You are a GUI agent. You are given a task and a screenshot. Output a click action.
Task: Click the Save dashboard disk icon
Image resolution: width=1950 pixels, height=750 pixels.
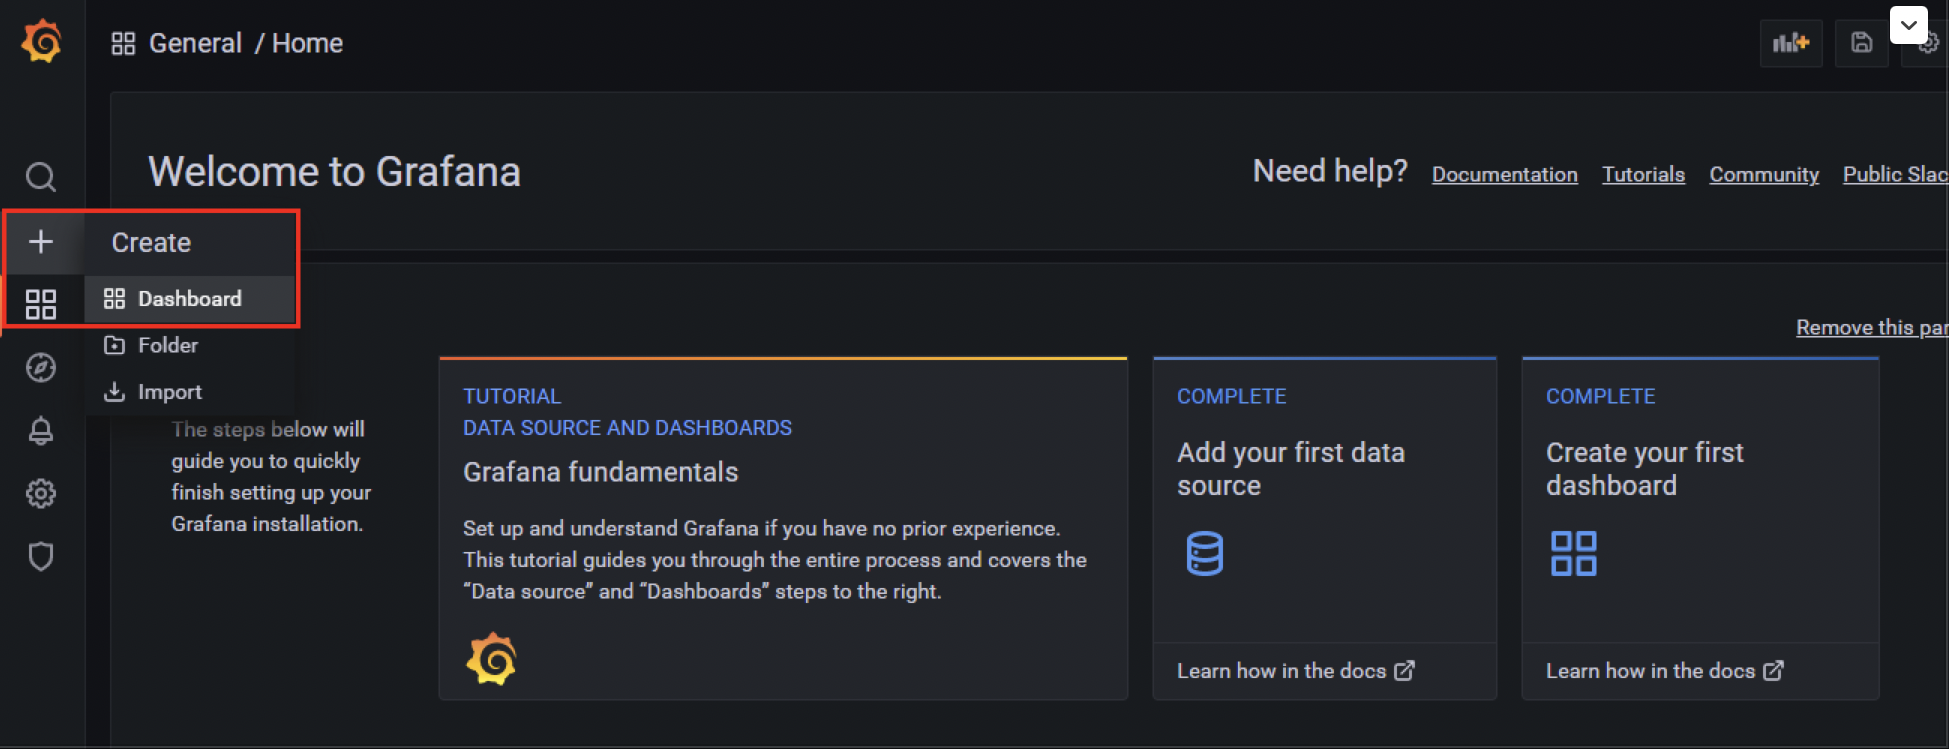click(x=1861, y=43)
